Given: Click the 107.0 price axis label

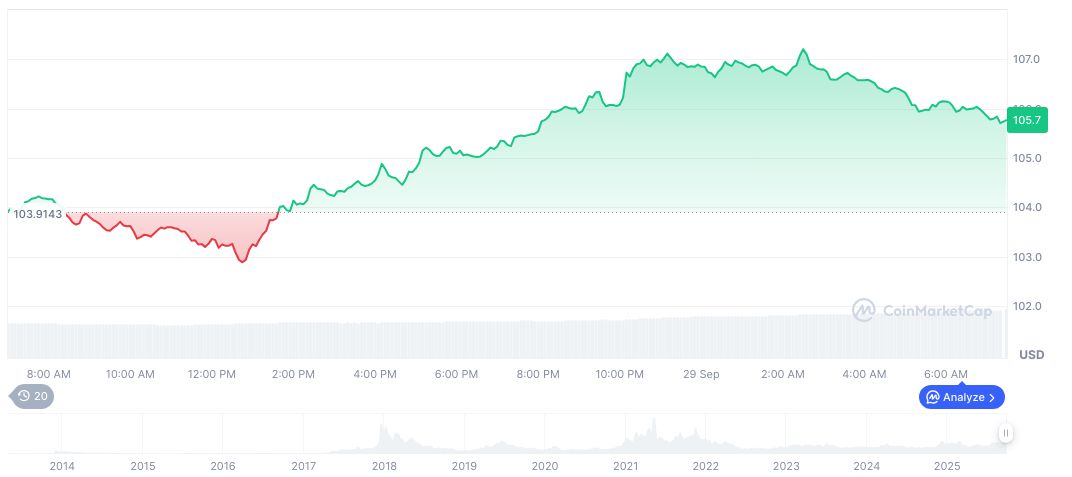Looking at the screenshot, I should [1027, 60].
